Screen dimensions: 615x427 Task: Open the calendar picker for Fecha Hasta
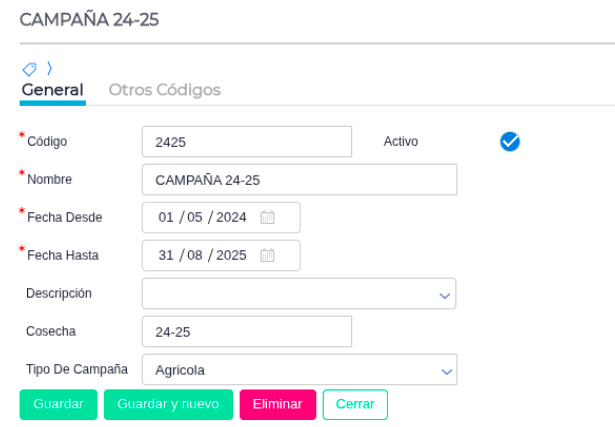point(267,255)
